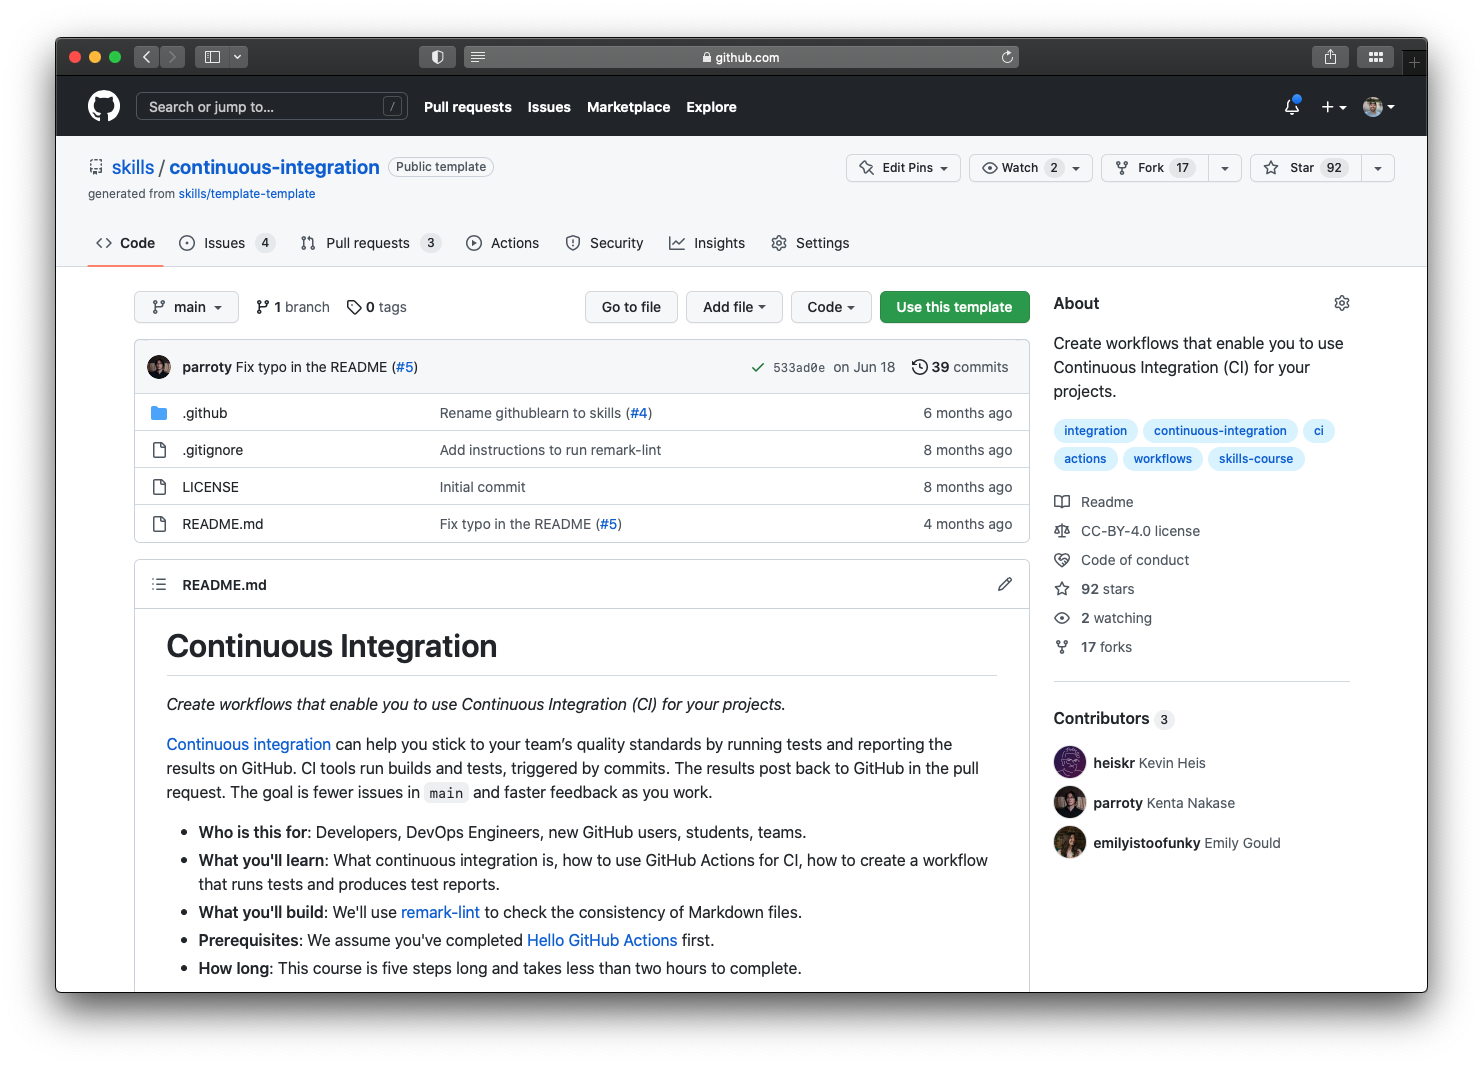Click the commit status checkmark icon
The image size is (1483, 1066).
[758, 368]
